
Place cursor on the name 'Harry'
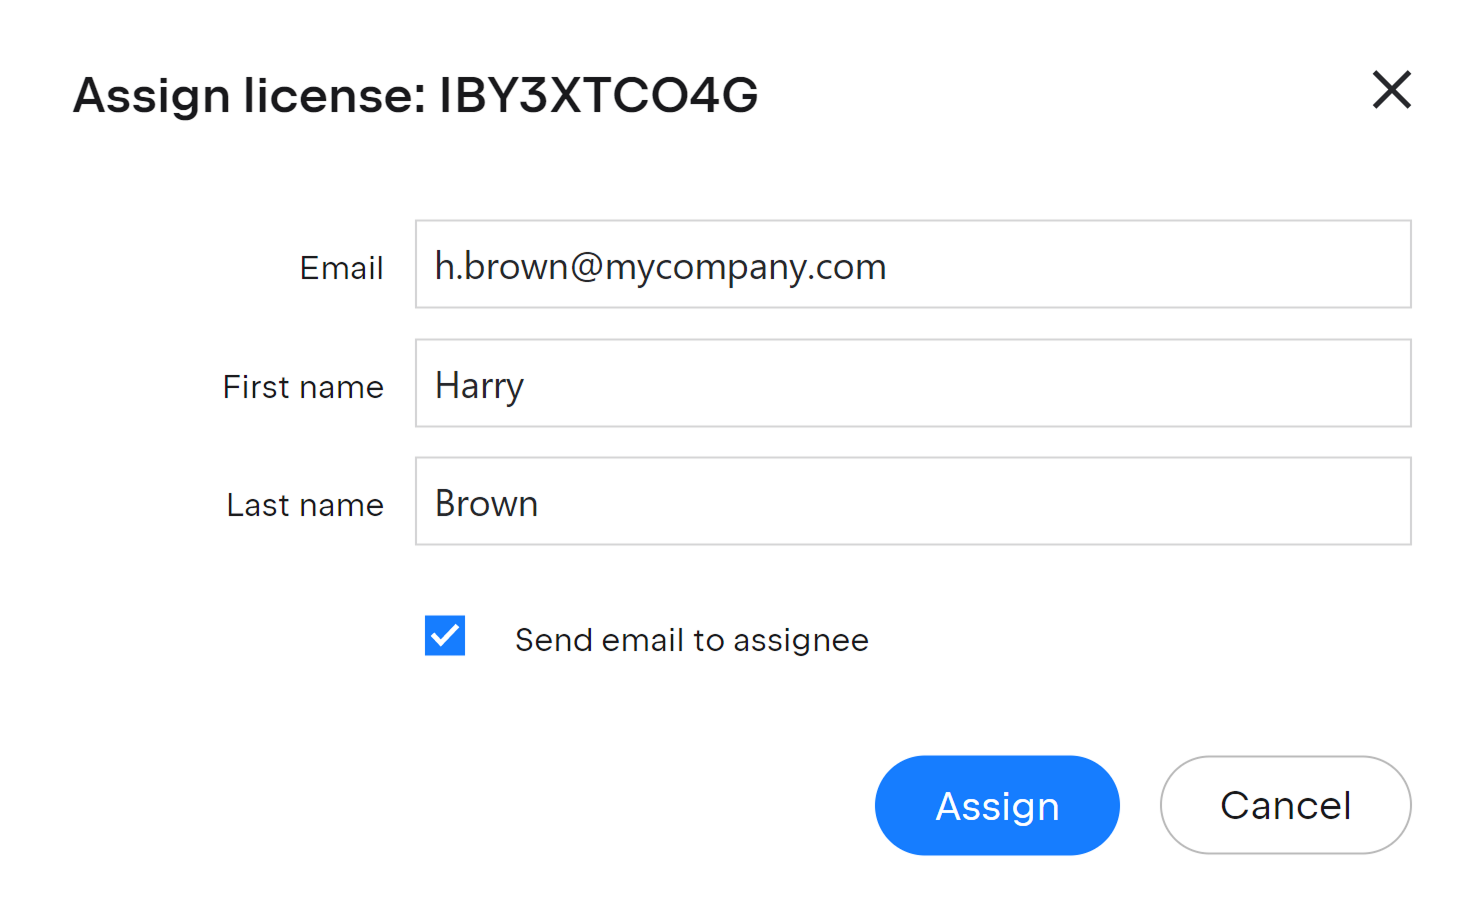tap(479, 386)
